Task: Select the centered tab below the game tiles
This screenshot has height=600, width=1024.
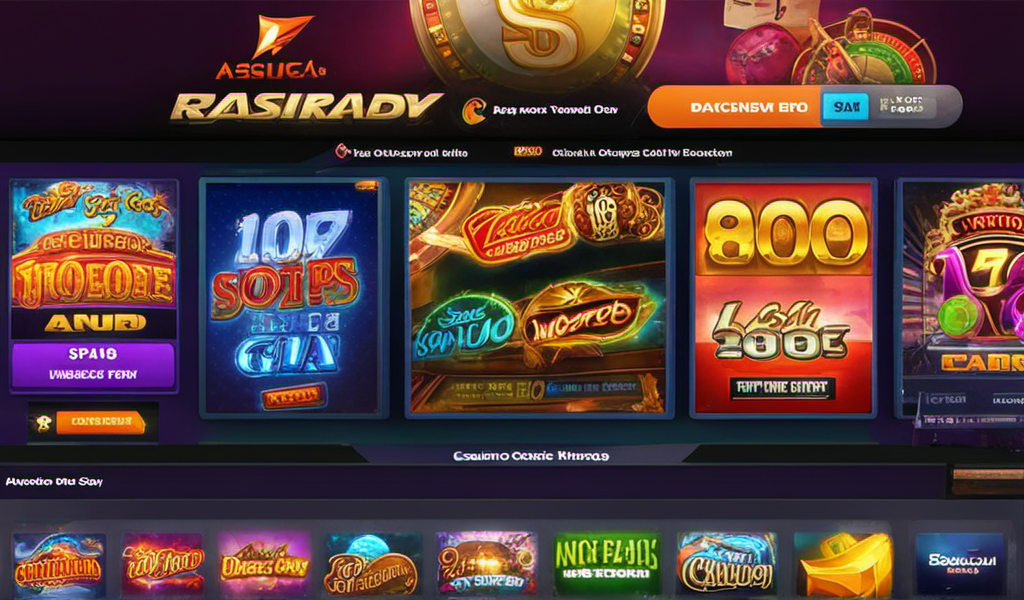Action: (x=530, y=456)
